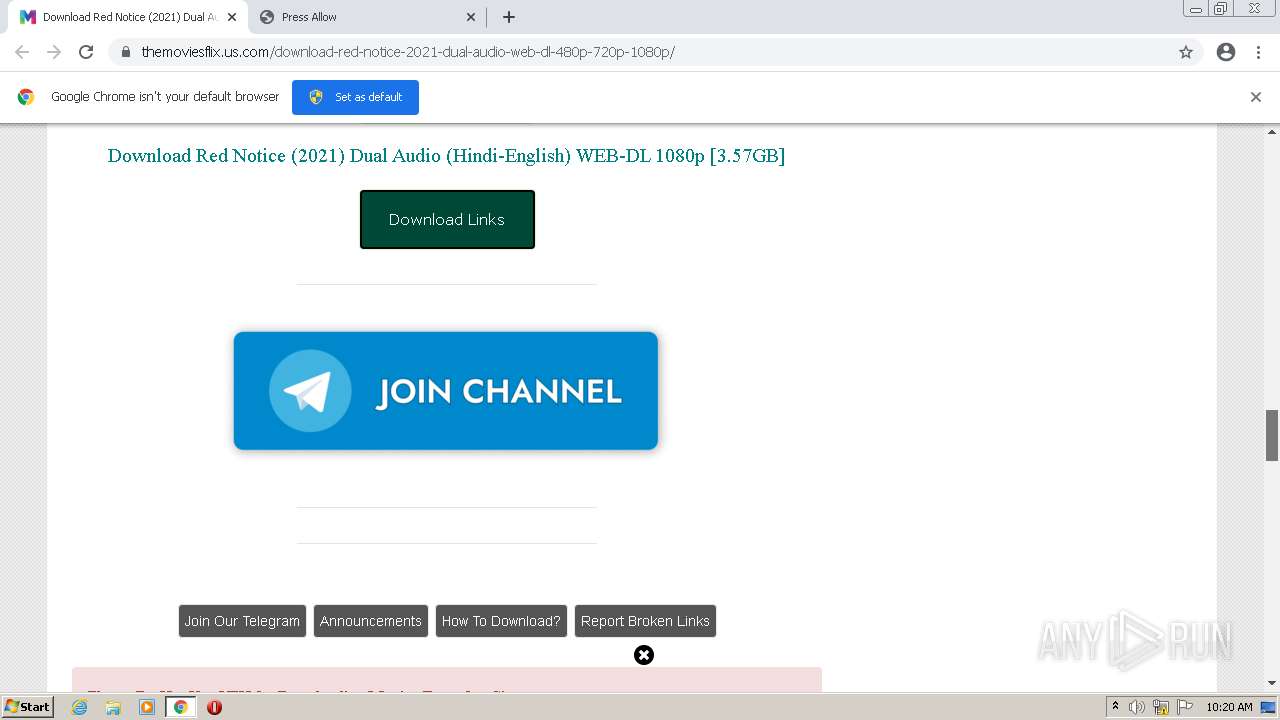Open File Explorer from taskbar

click(113, 707)
